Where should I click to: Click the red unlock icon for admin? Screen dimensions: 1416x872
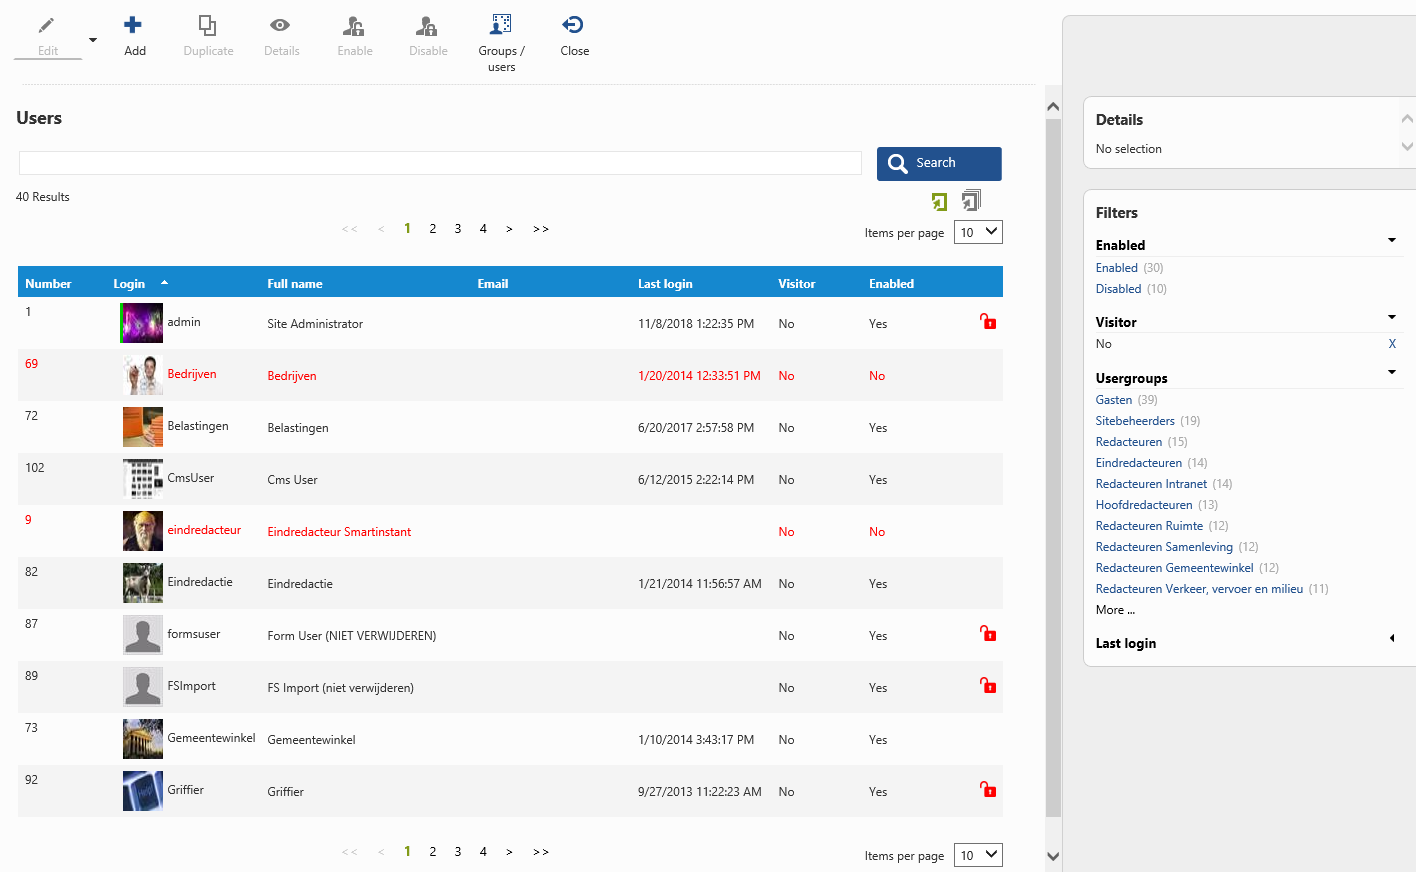coord(988,321)
